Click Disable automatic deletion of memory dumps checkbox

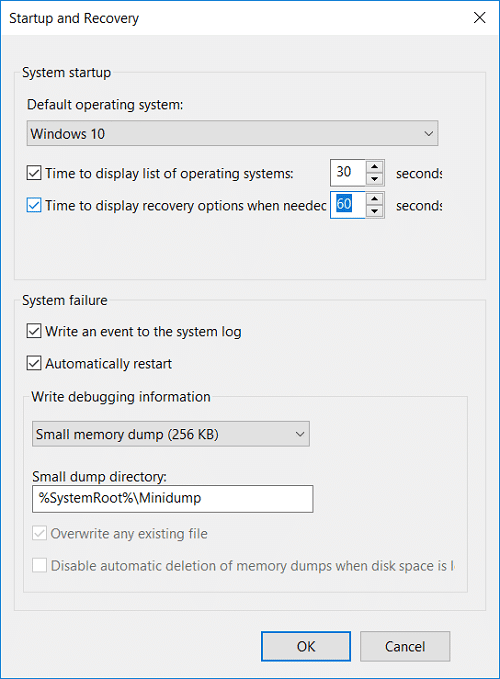pyautogui.click(x=39, y=565)
